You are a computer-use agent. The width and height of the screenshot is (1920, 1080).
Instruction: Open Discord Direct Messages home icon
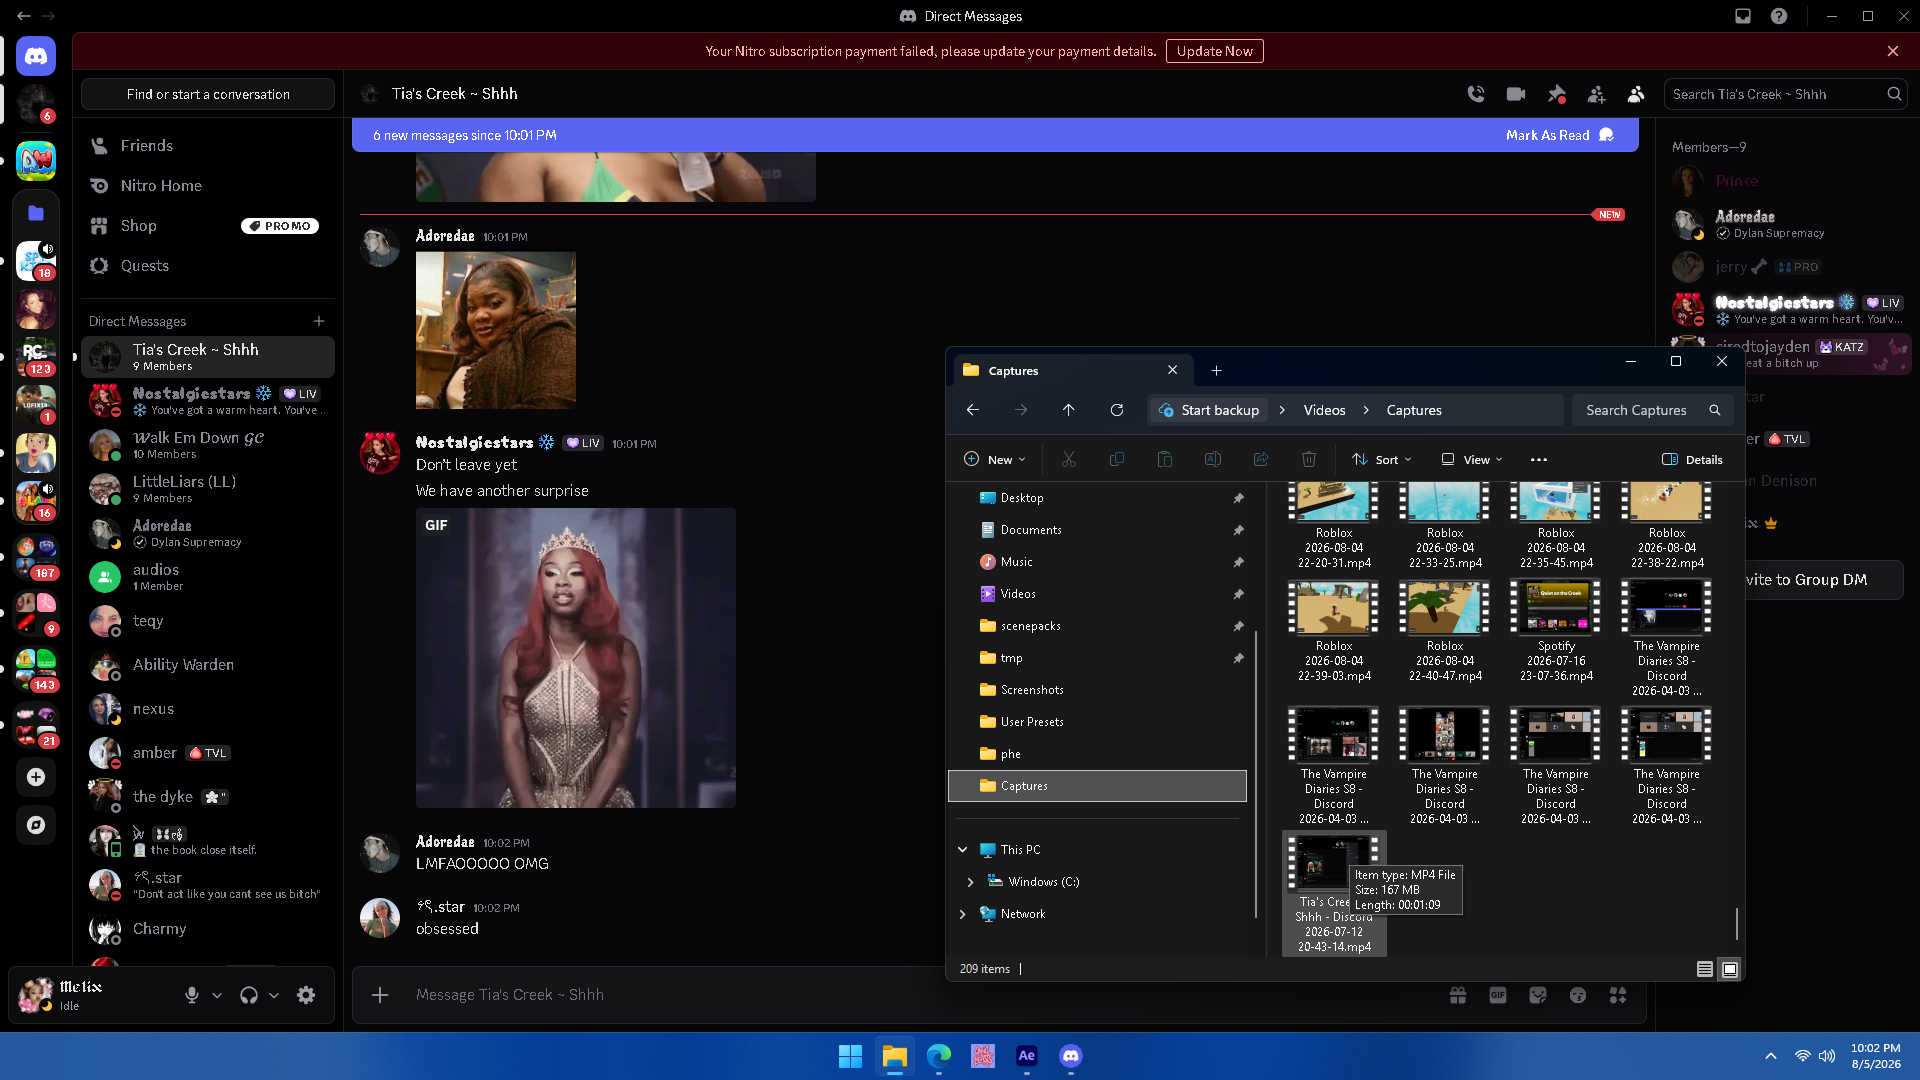36,56
